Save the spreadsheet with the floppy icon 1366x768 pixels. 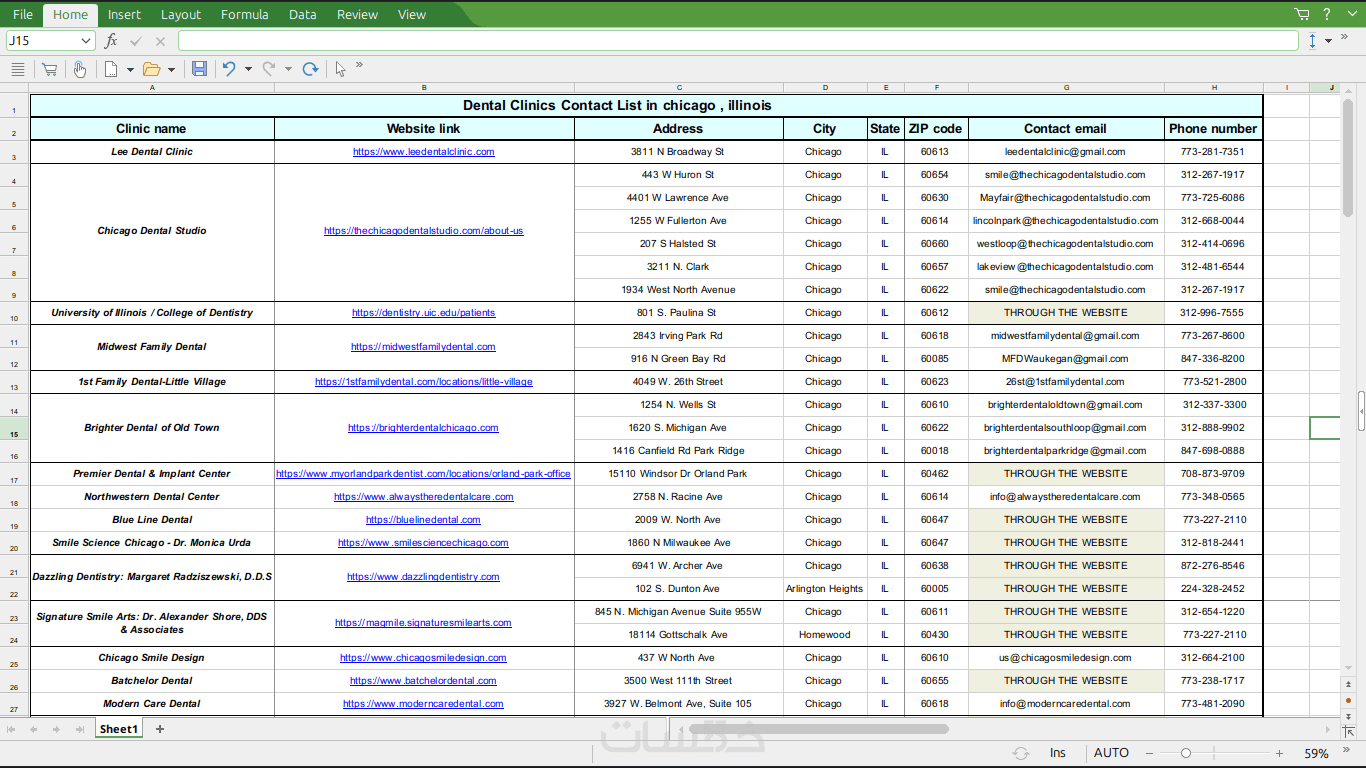199,69
